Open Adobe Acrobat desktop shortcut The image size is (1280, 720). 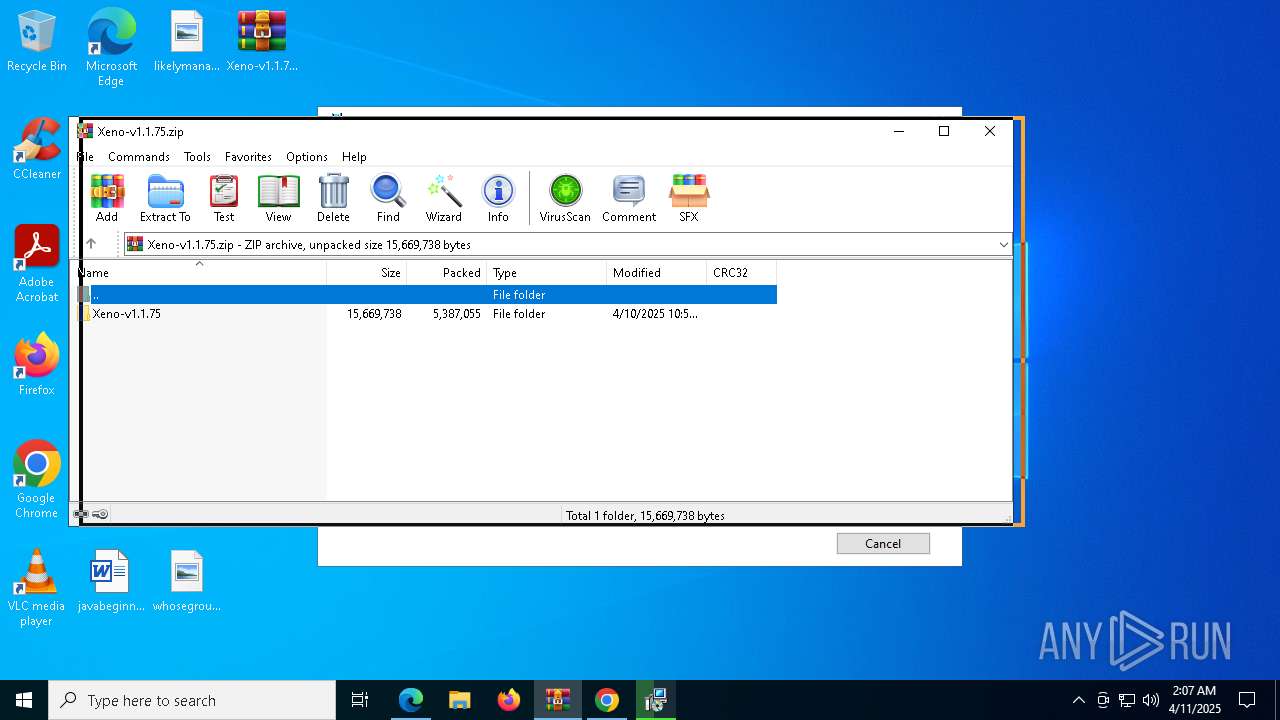pos(37,264)
